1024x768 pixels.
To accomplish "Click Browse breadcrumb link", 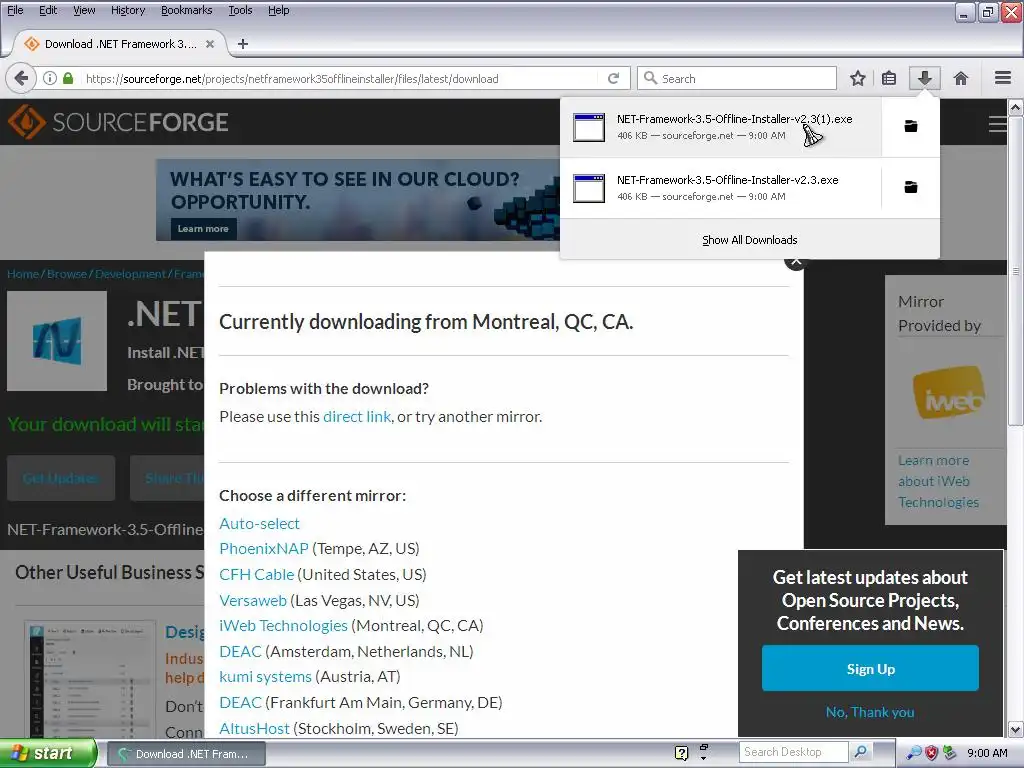I will pos(67,274).
